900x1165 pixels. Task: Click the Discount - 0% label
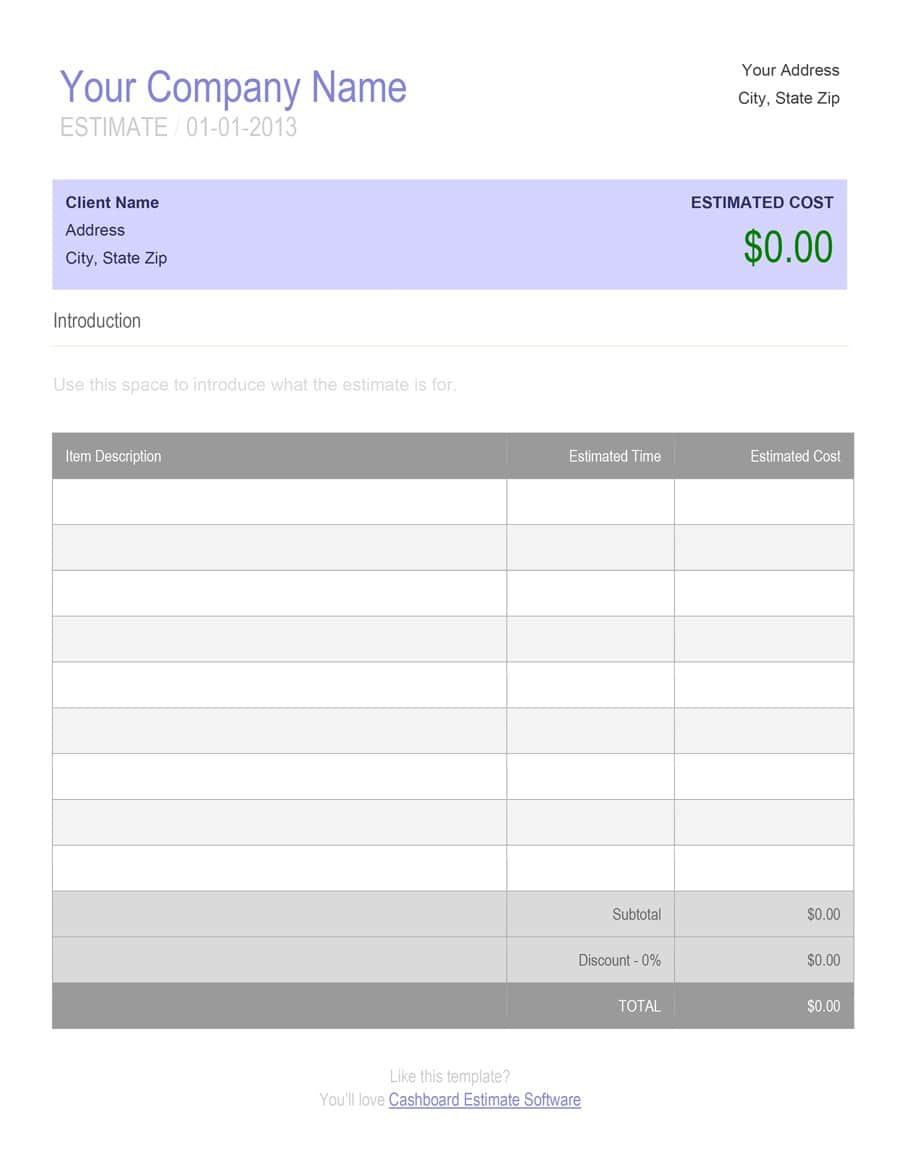[619, 960]
